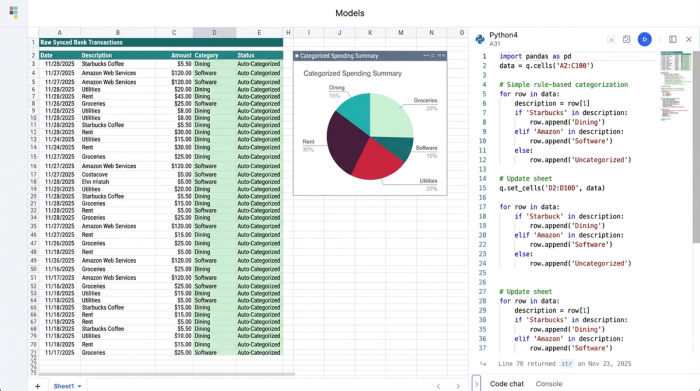The image size is (700, 391).
Task: Click the code minimap thumbnail
Action: point(676,86)
